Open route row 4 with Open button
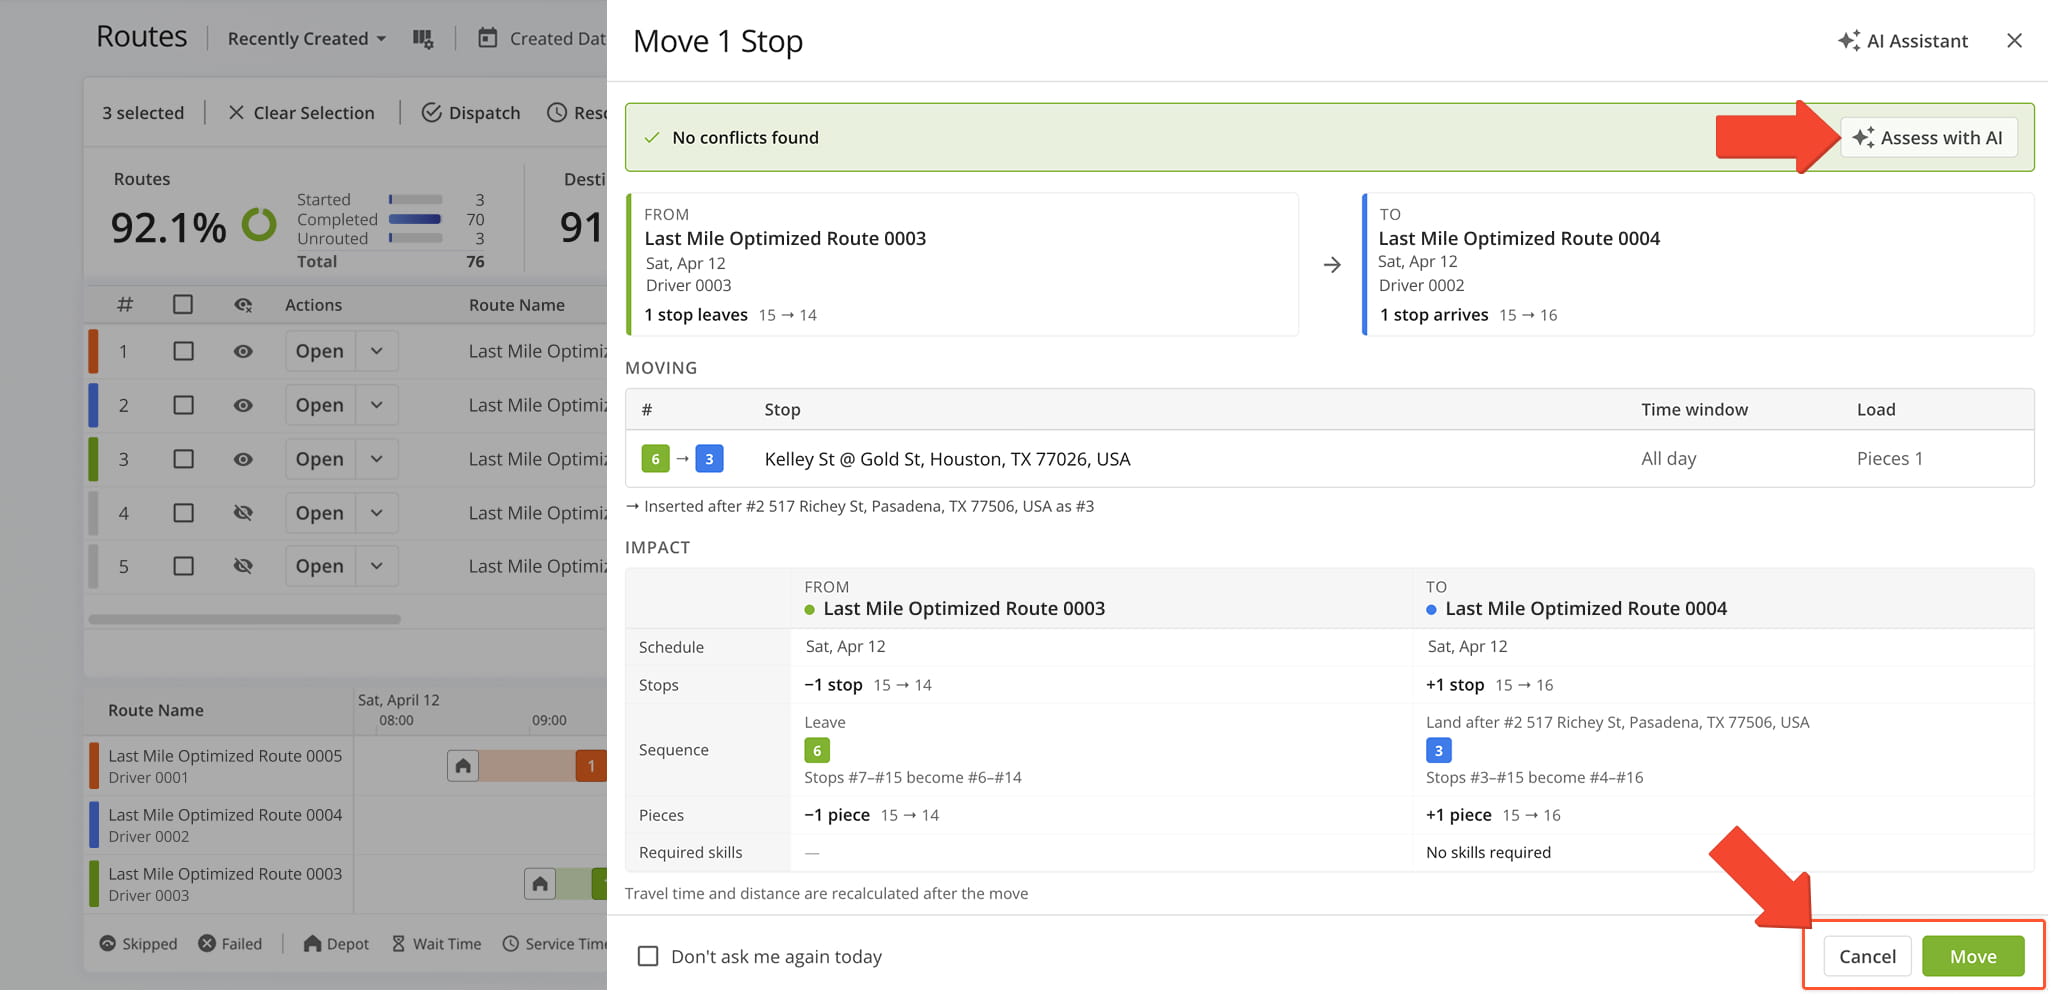The image size is (2051, 995). (320, 513)
